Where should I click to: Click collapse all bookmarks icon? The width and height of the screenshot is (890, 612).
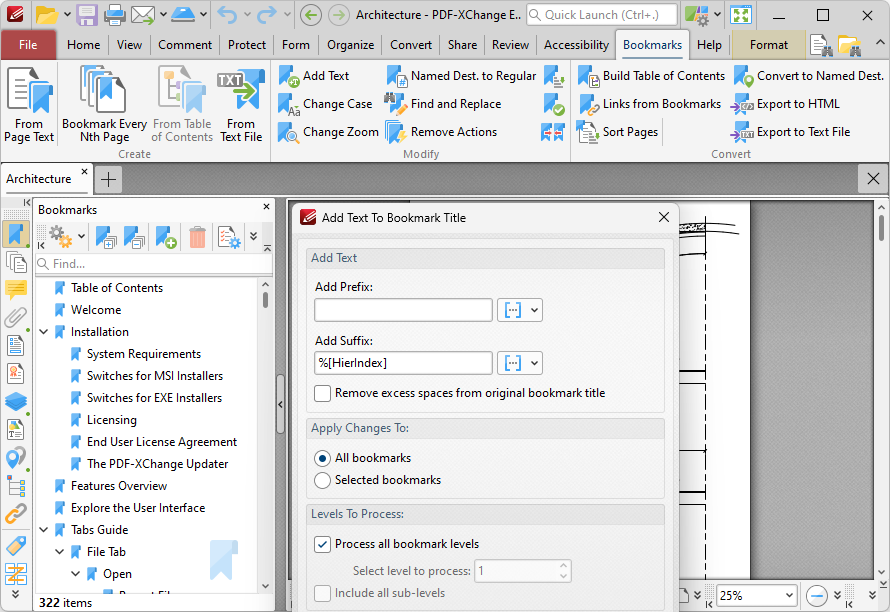coord(134,237)
